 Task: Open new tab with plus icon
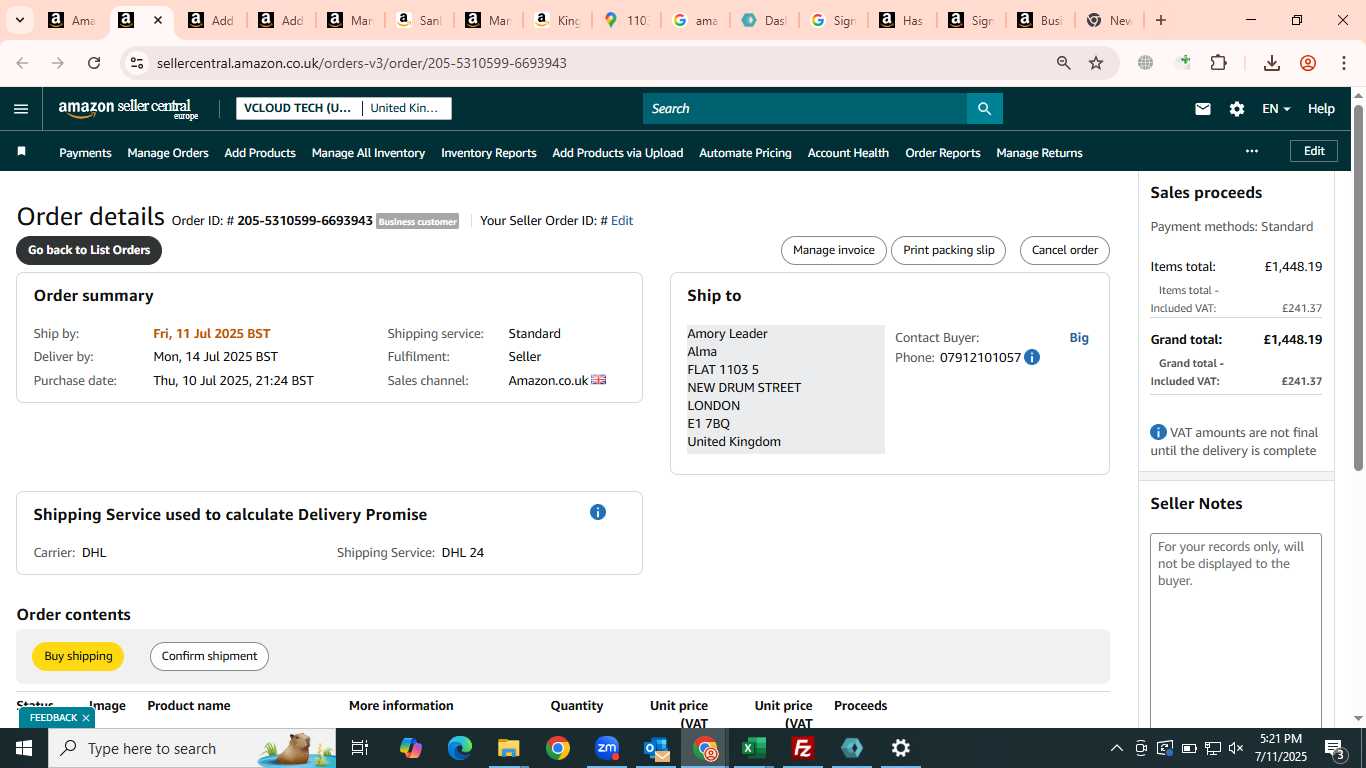[1161, 20]
